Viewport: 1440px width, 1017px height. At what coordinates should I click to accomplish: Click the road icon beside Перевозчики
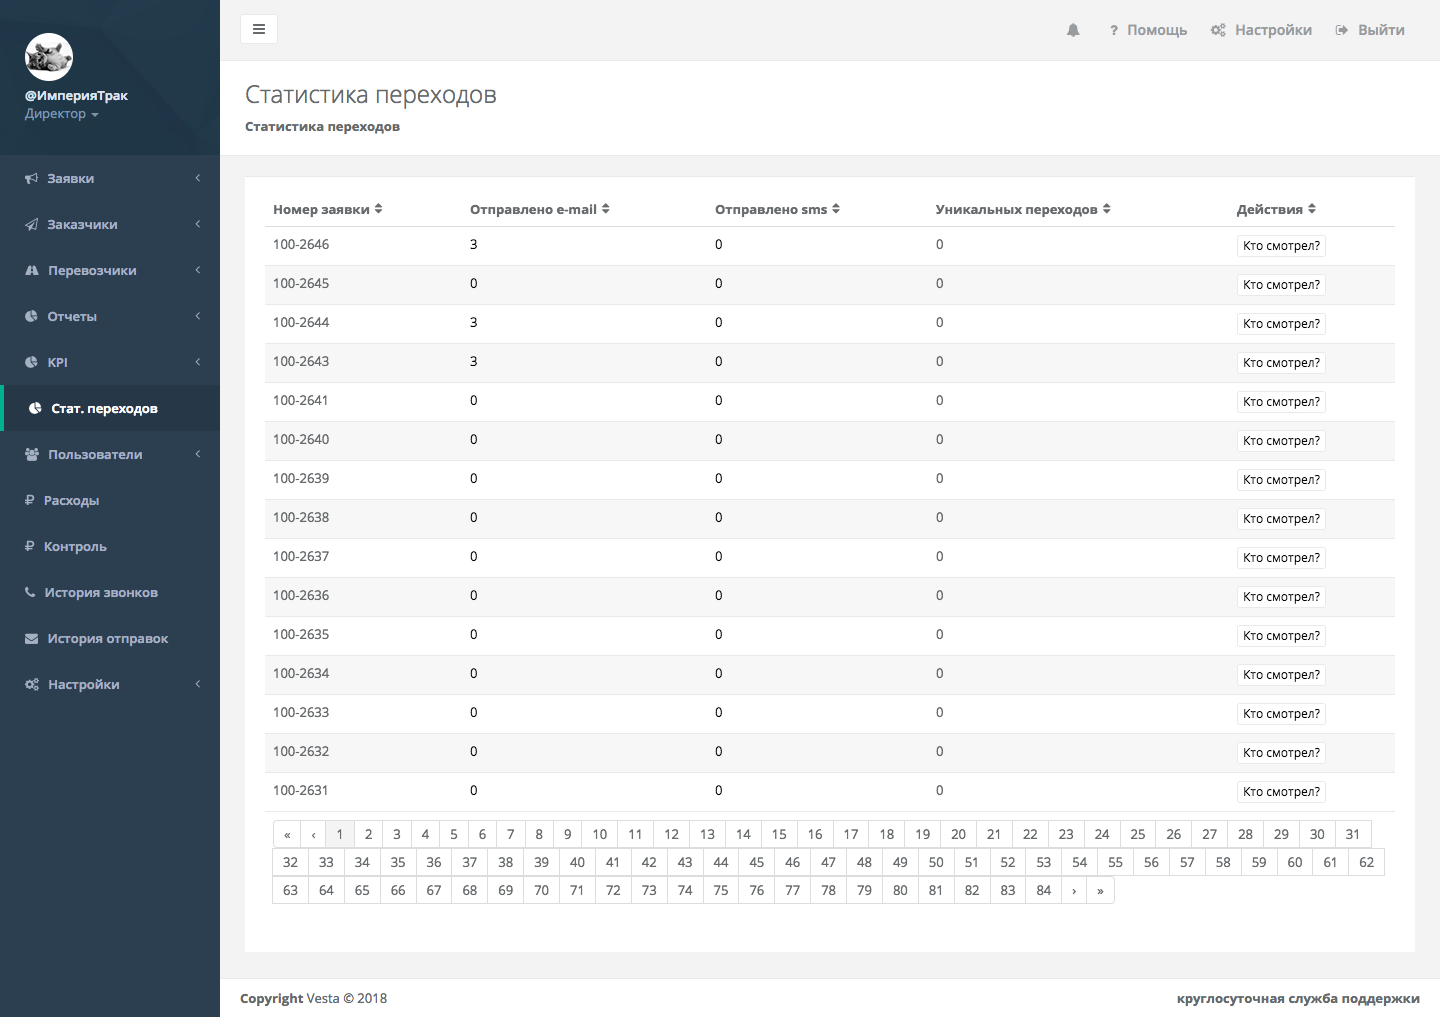click(x=32, y=271)
